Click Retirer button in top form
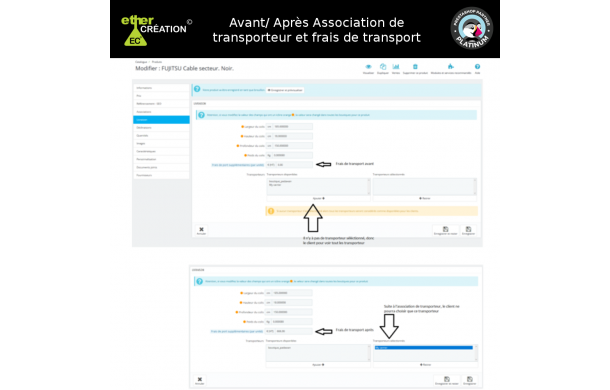 (x=424, y=199)
